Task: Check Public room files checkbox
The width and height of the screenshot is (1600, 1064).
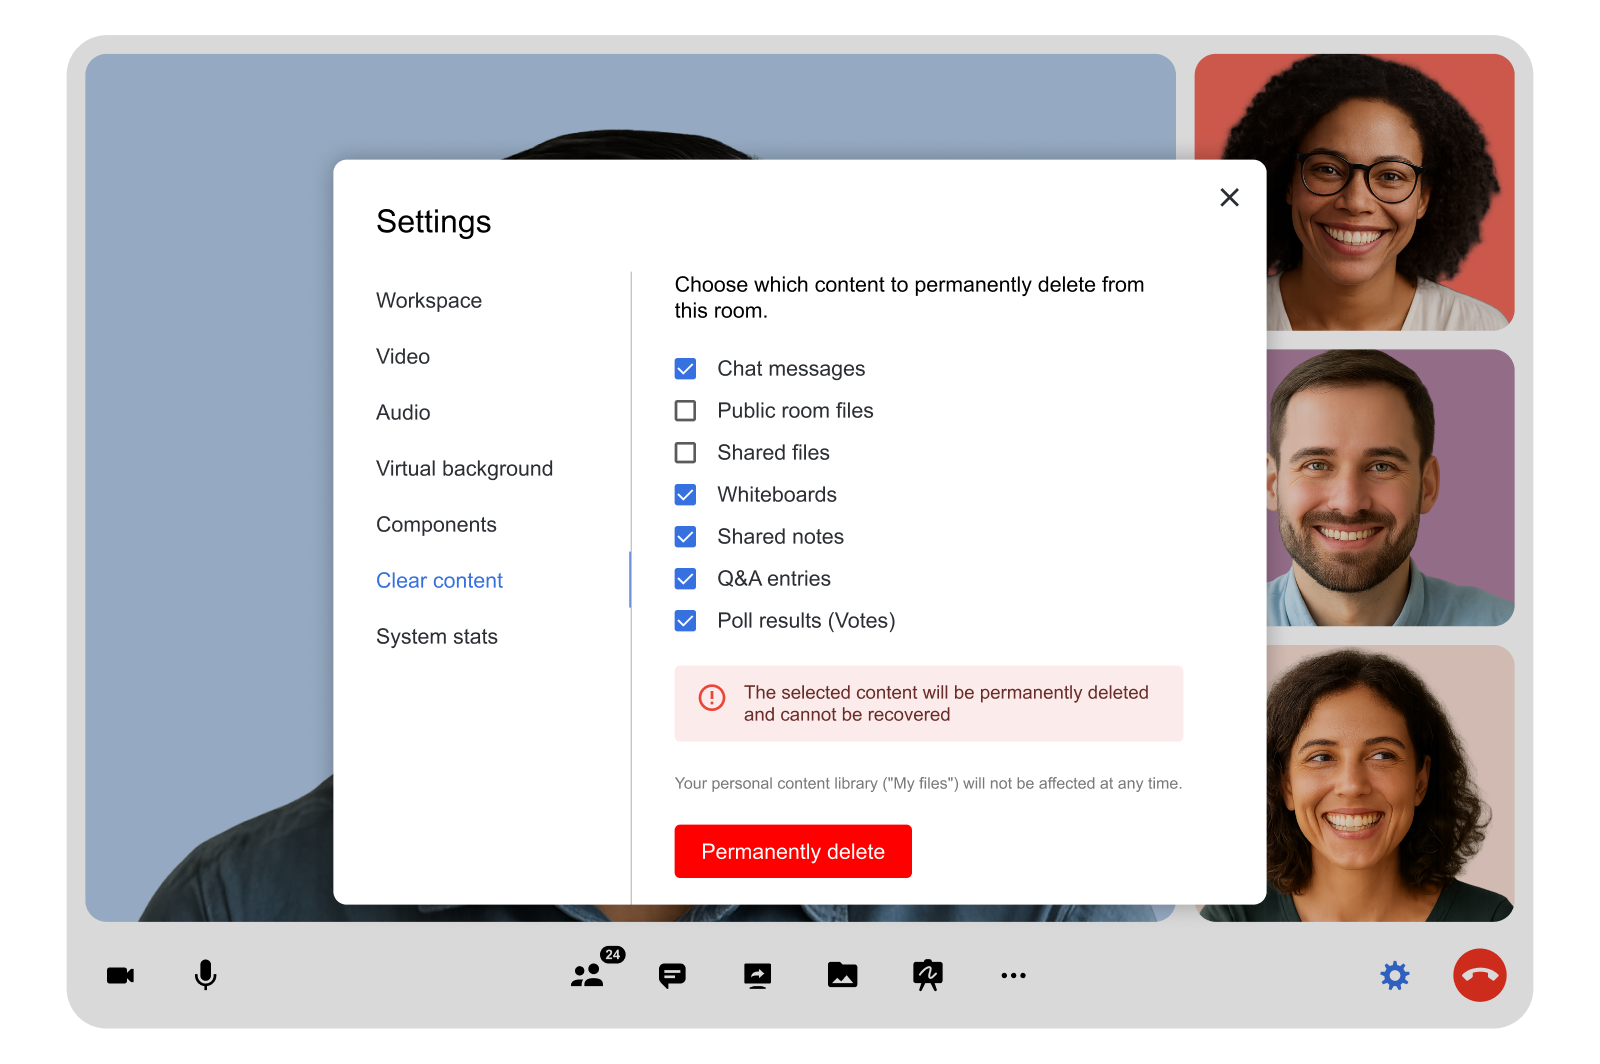Action: coord(685,411)
